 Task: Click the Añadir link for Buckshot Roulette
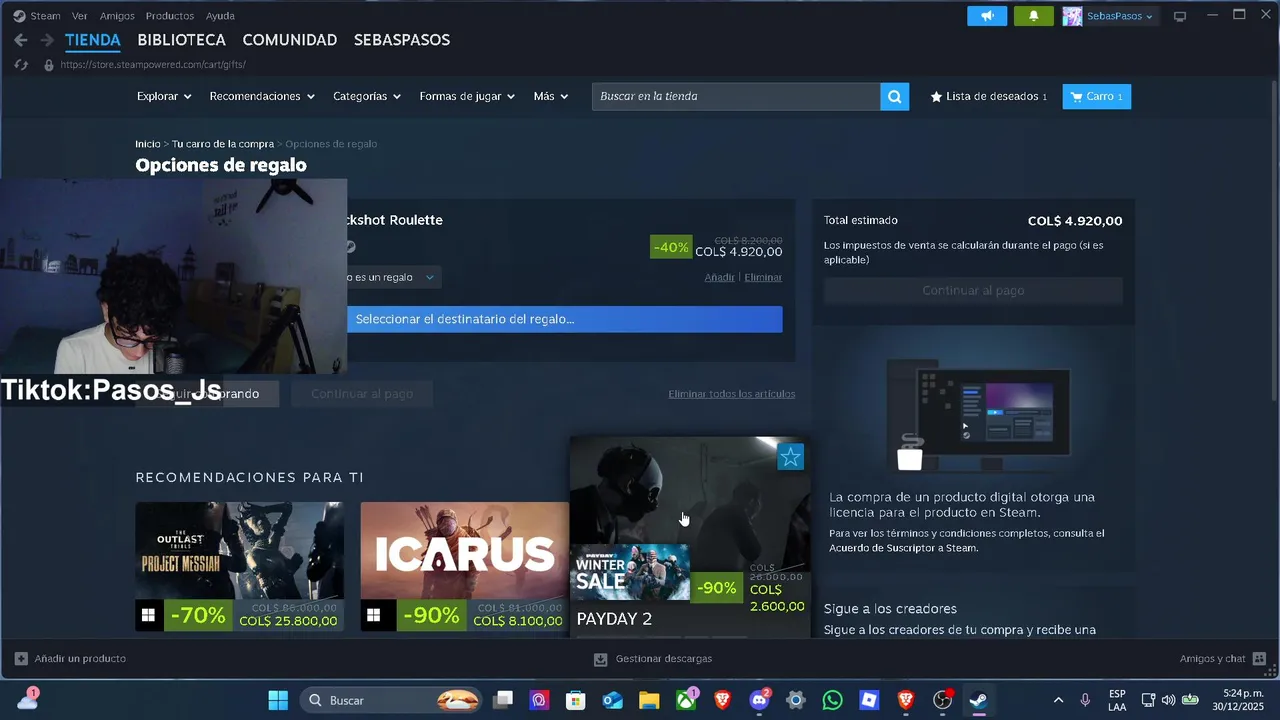[x=720, y=277]
